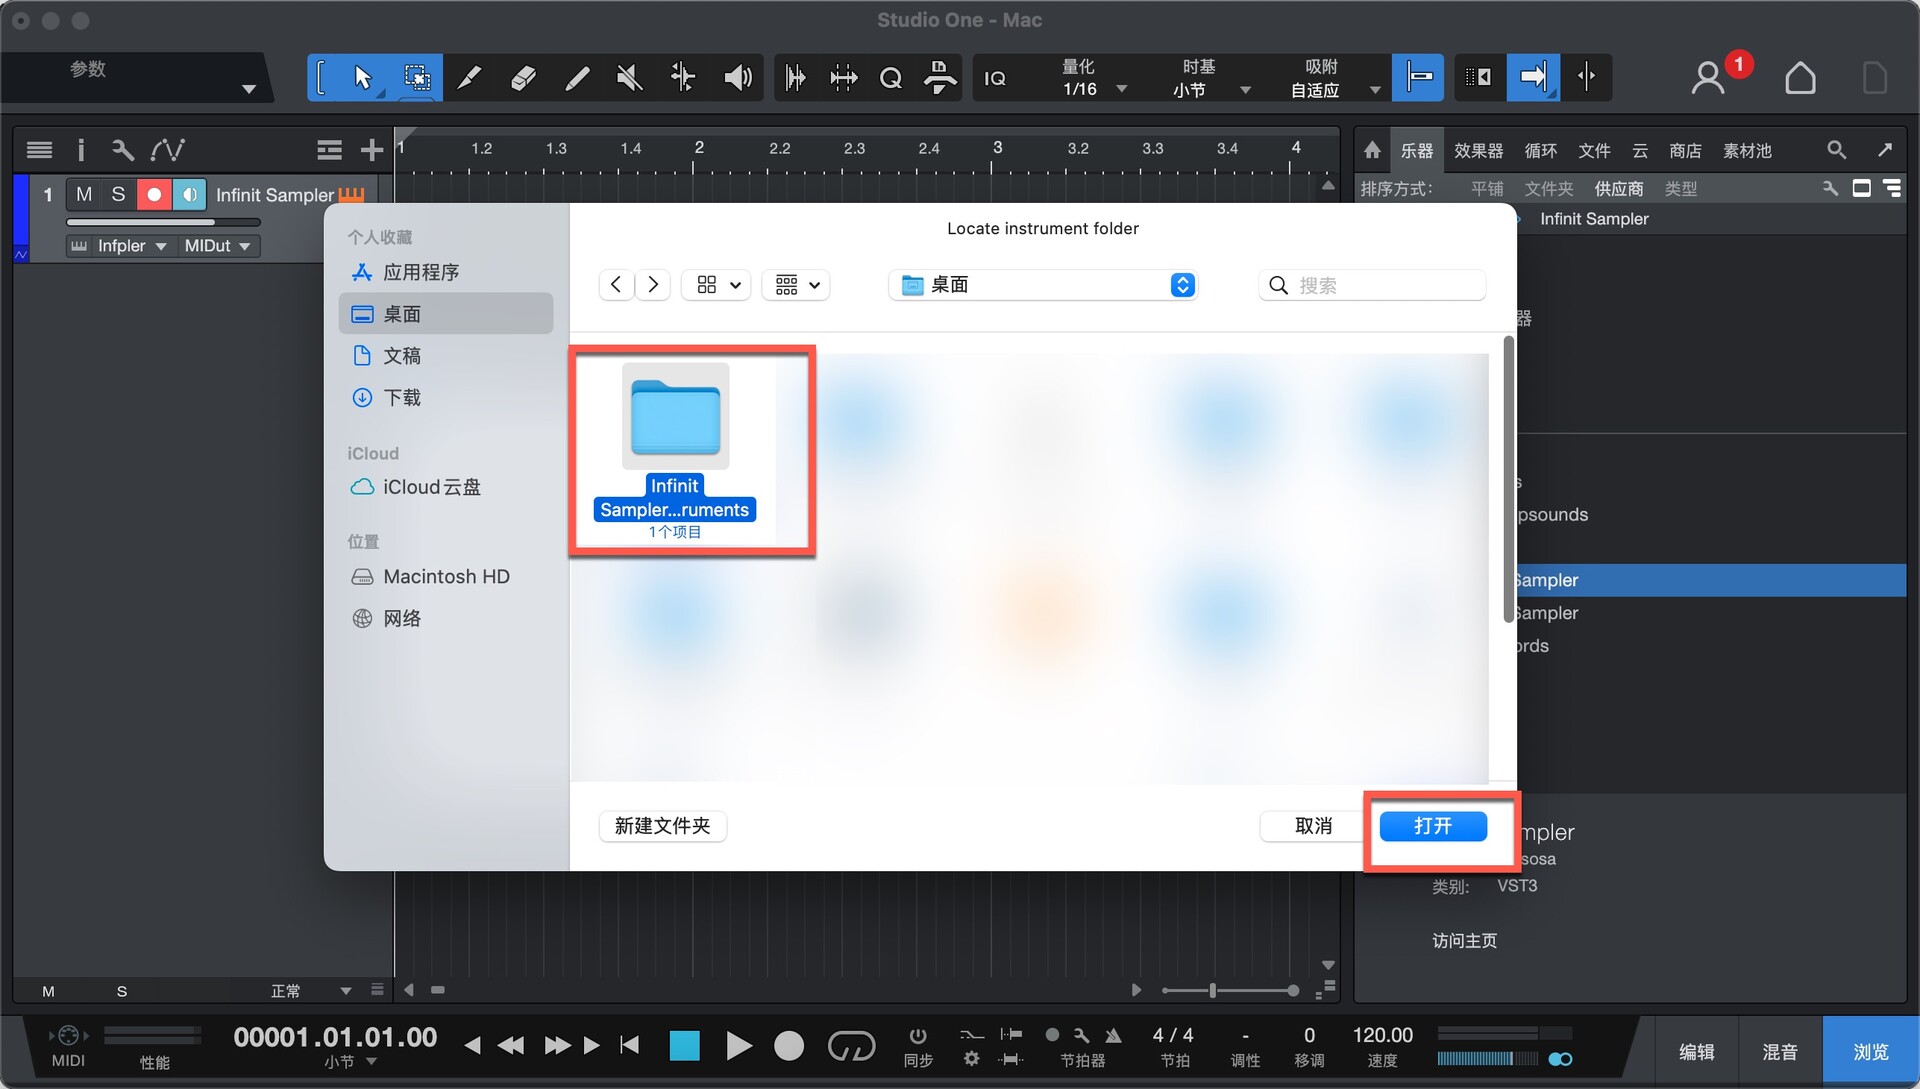Expand the 量化 1/16 quantize dropdown
Screen dimensions: 1920x1089
pos(1121,89)
